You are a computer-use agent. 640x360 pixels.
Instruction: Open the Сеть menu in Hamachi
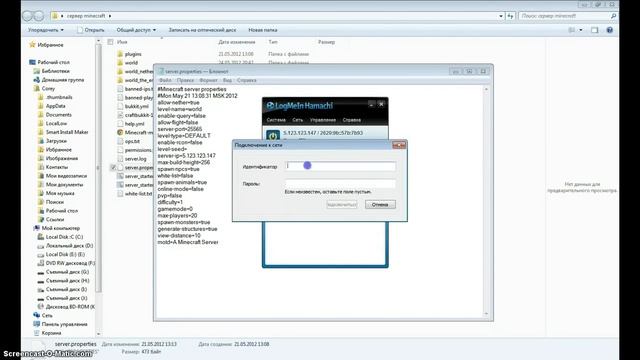click(x=298, y=120)
